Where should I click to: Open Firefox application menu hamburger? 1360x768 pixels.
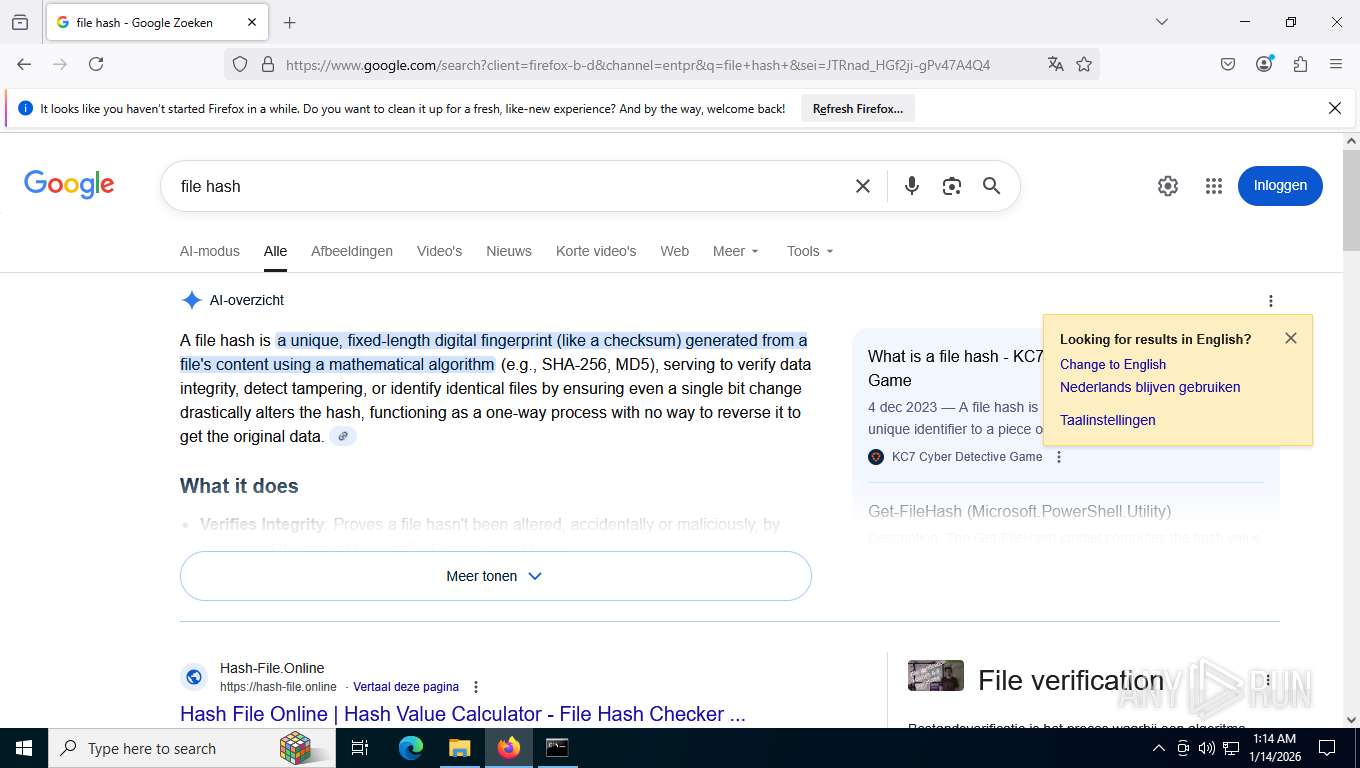1336,64
